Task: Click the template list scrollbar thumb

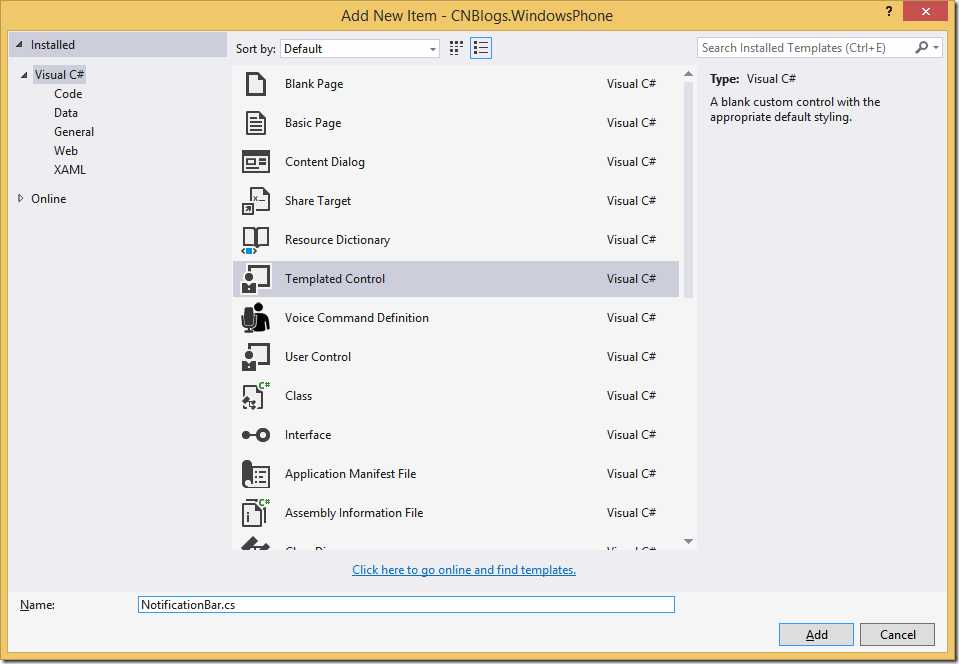Action: pyautogui.click(x=688, y=190)
